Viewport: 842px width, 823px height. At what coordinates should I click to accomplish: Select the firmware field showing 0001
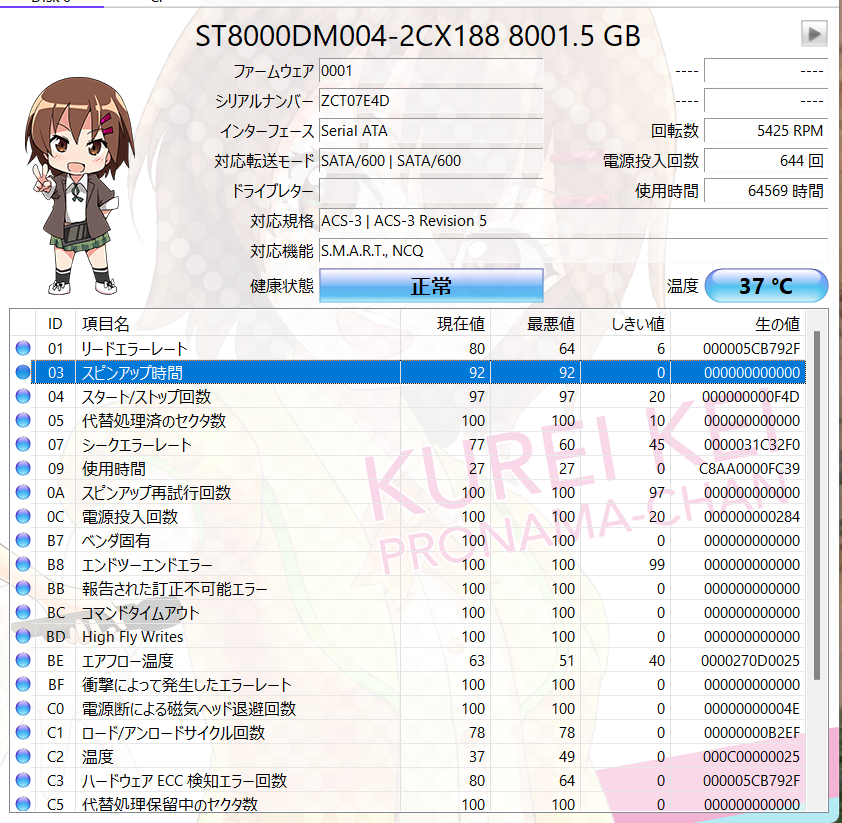coord(431,71)
